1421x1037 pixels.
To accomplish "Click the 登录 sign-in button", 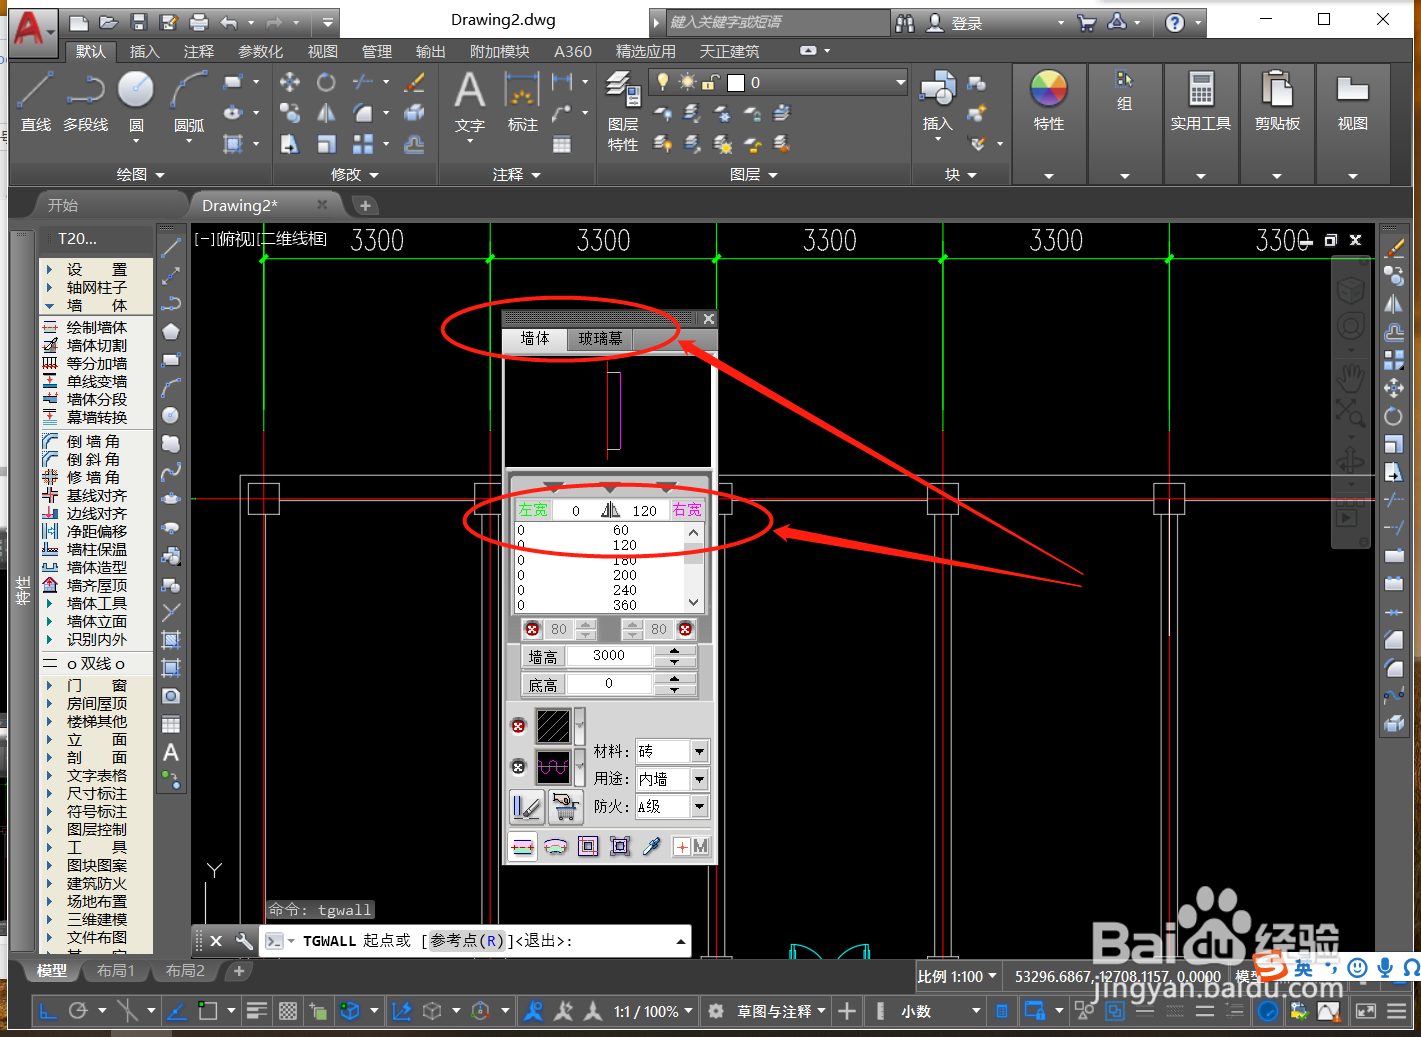I will click(954, 22).
